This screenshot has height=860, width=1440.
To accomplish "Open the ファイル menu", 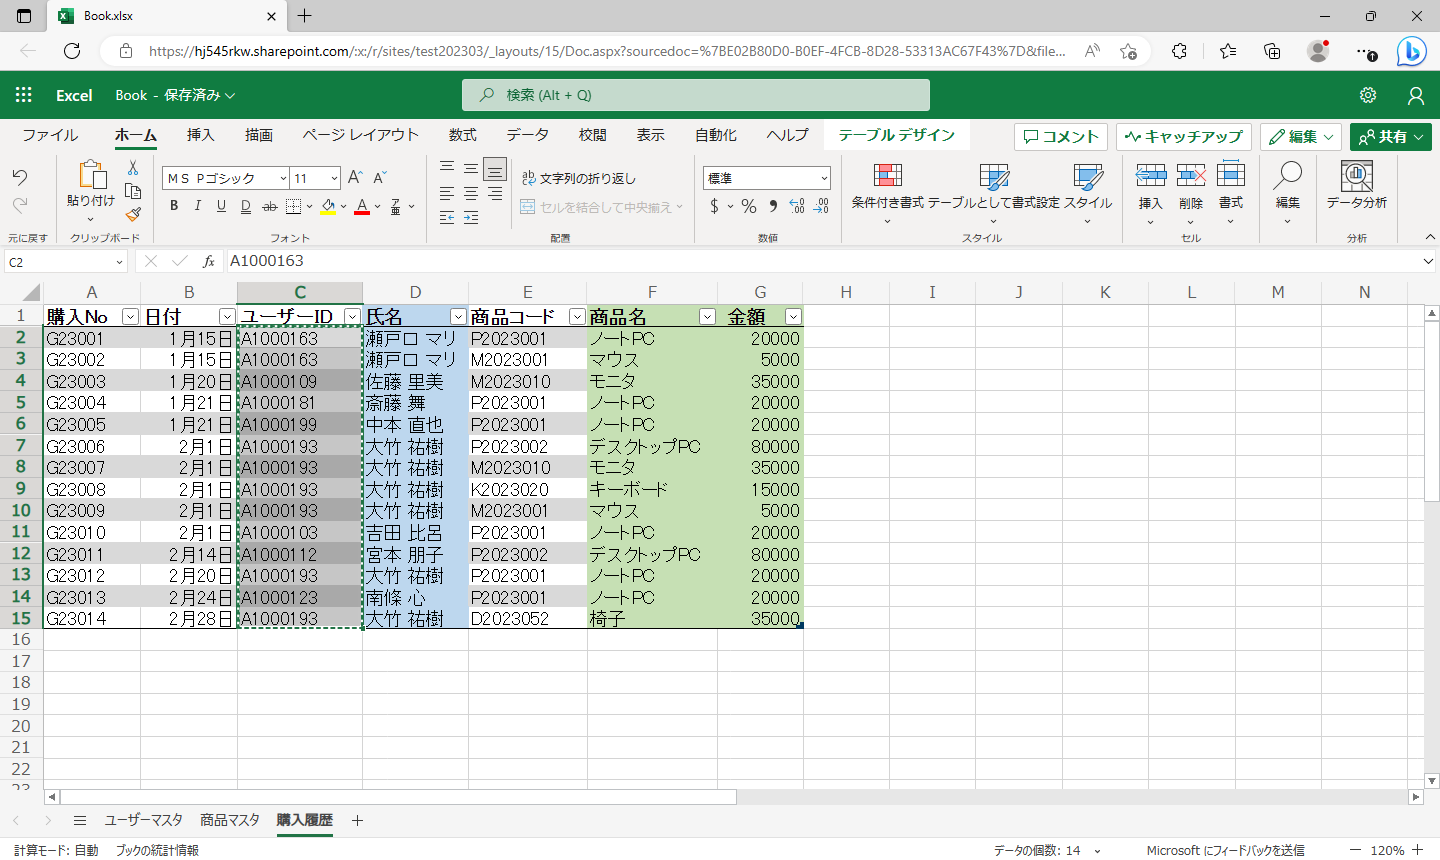I will point(51,135).
